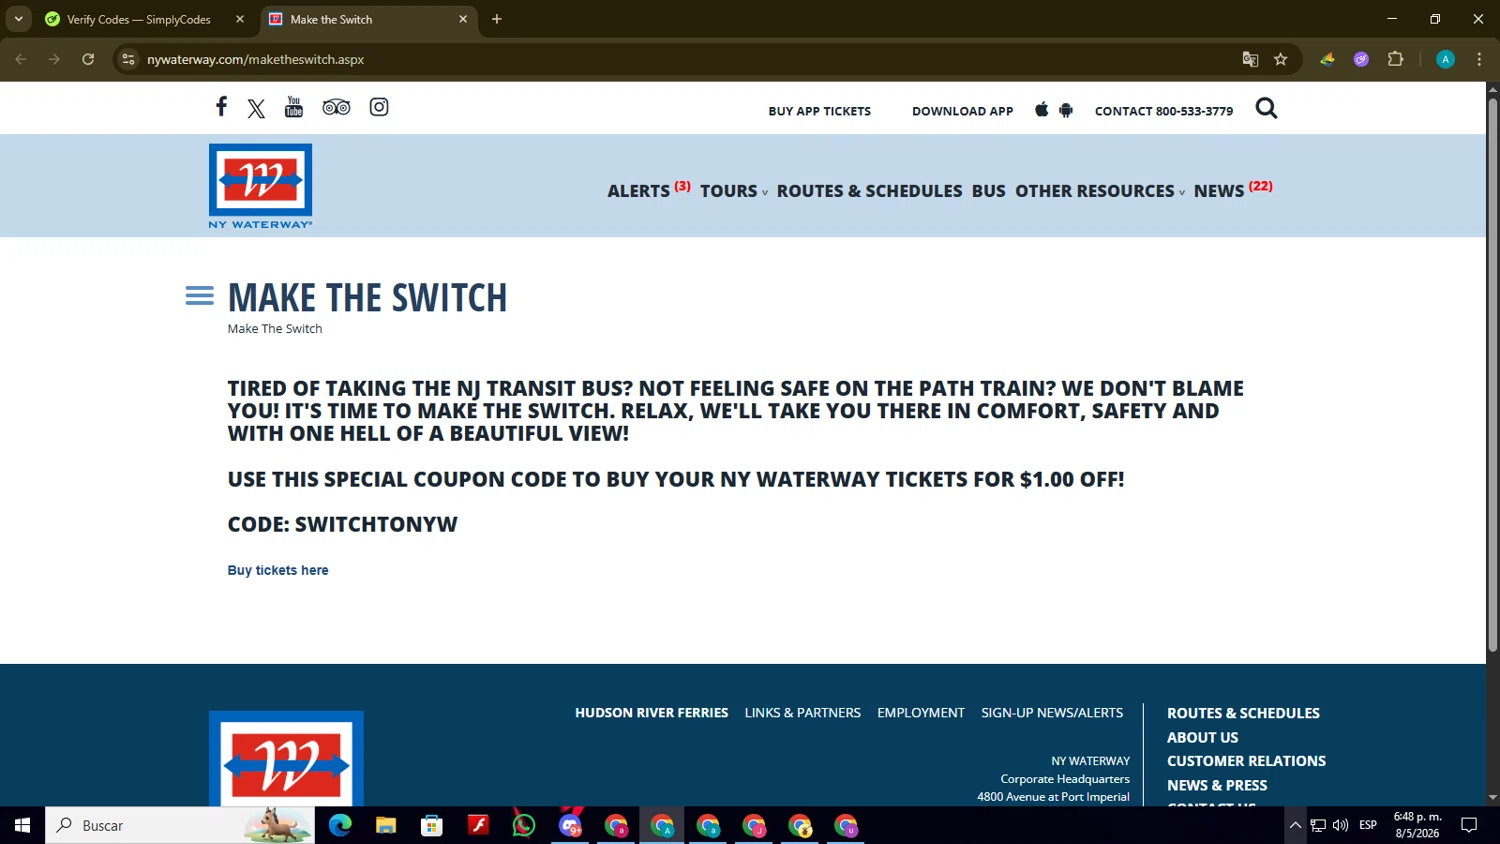Viewport: 1500px width, 844px height.
Task: Click the purple tag extension icon
Action: pos(1361,59)
